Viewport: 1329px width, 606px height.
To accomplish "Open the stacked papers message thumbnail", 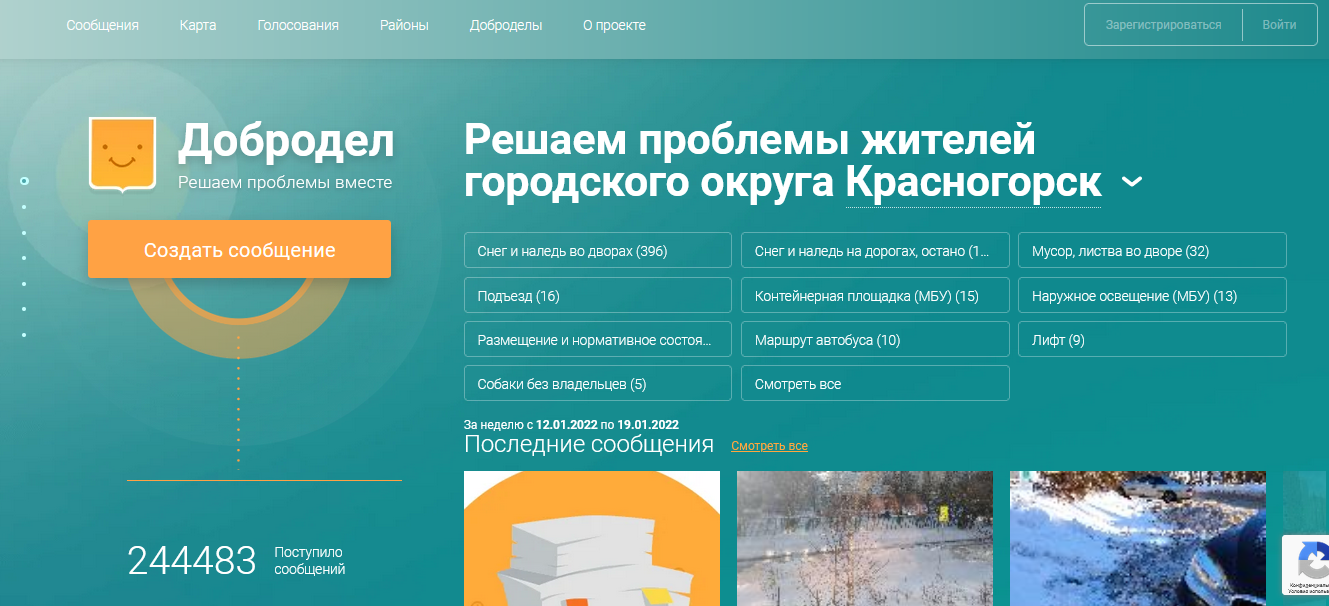I will pyautogui.click(x=591, y=538).
